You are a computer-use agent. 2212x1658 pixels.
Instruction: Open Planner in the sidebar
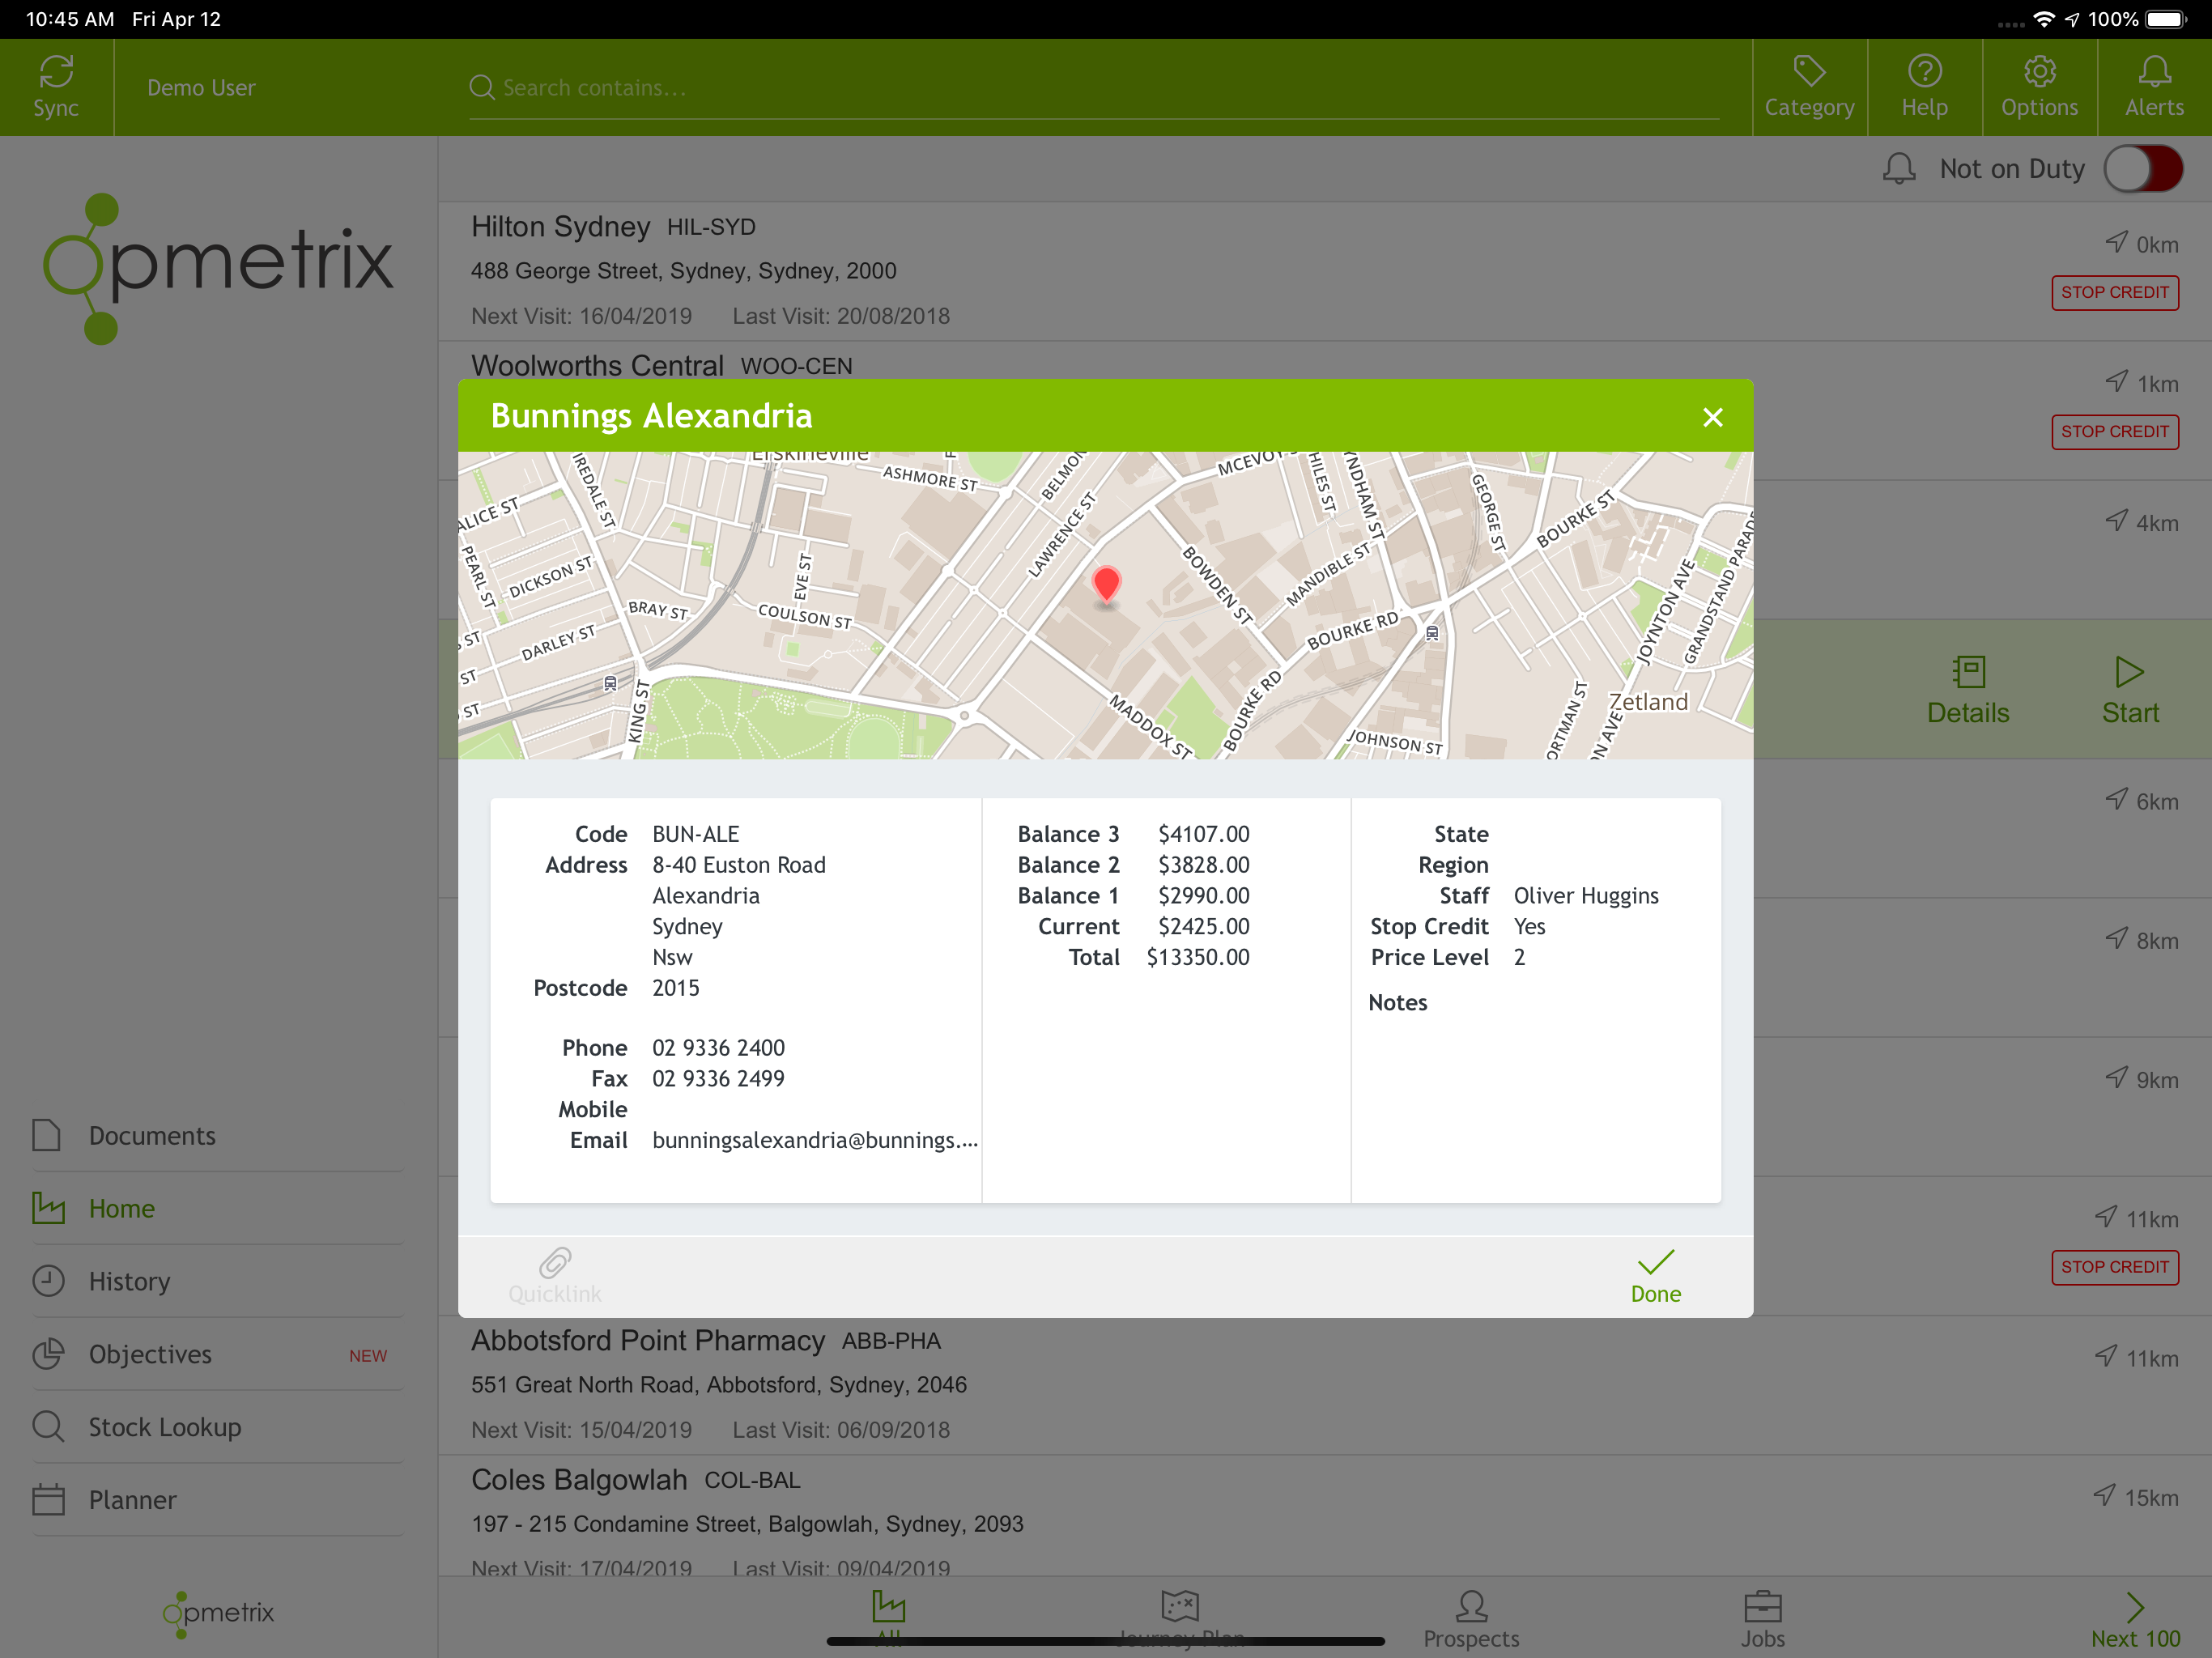pyautogui.click(x=218, y=1501)
